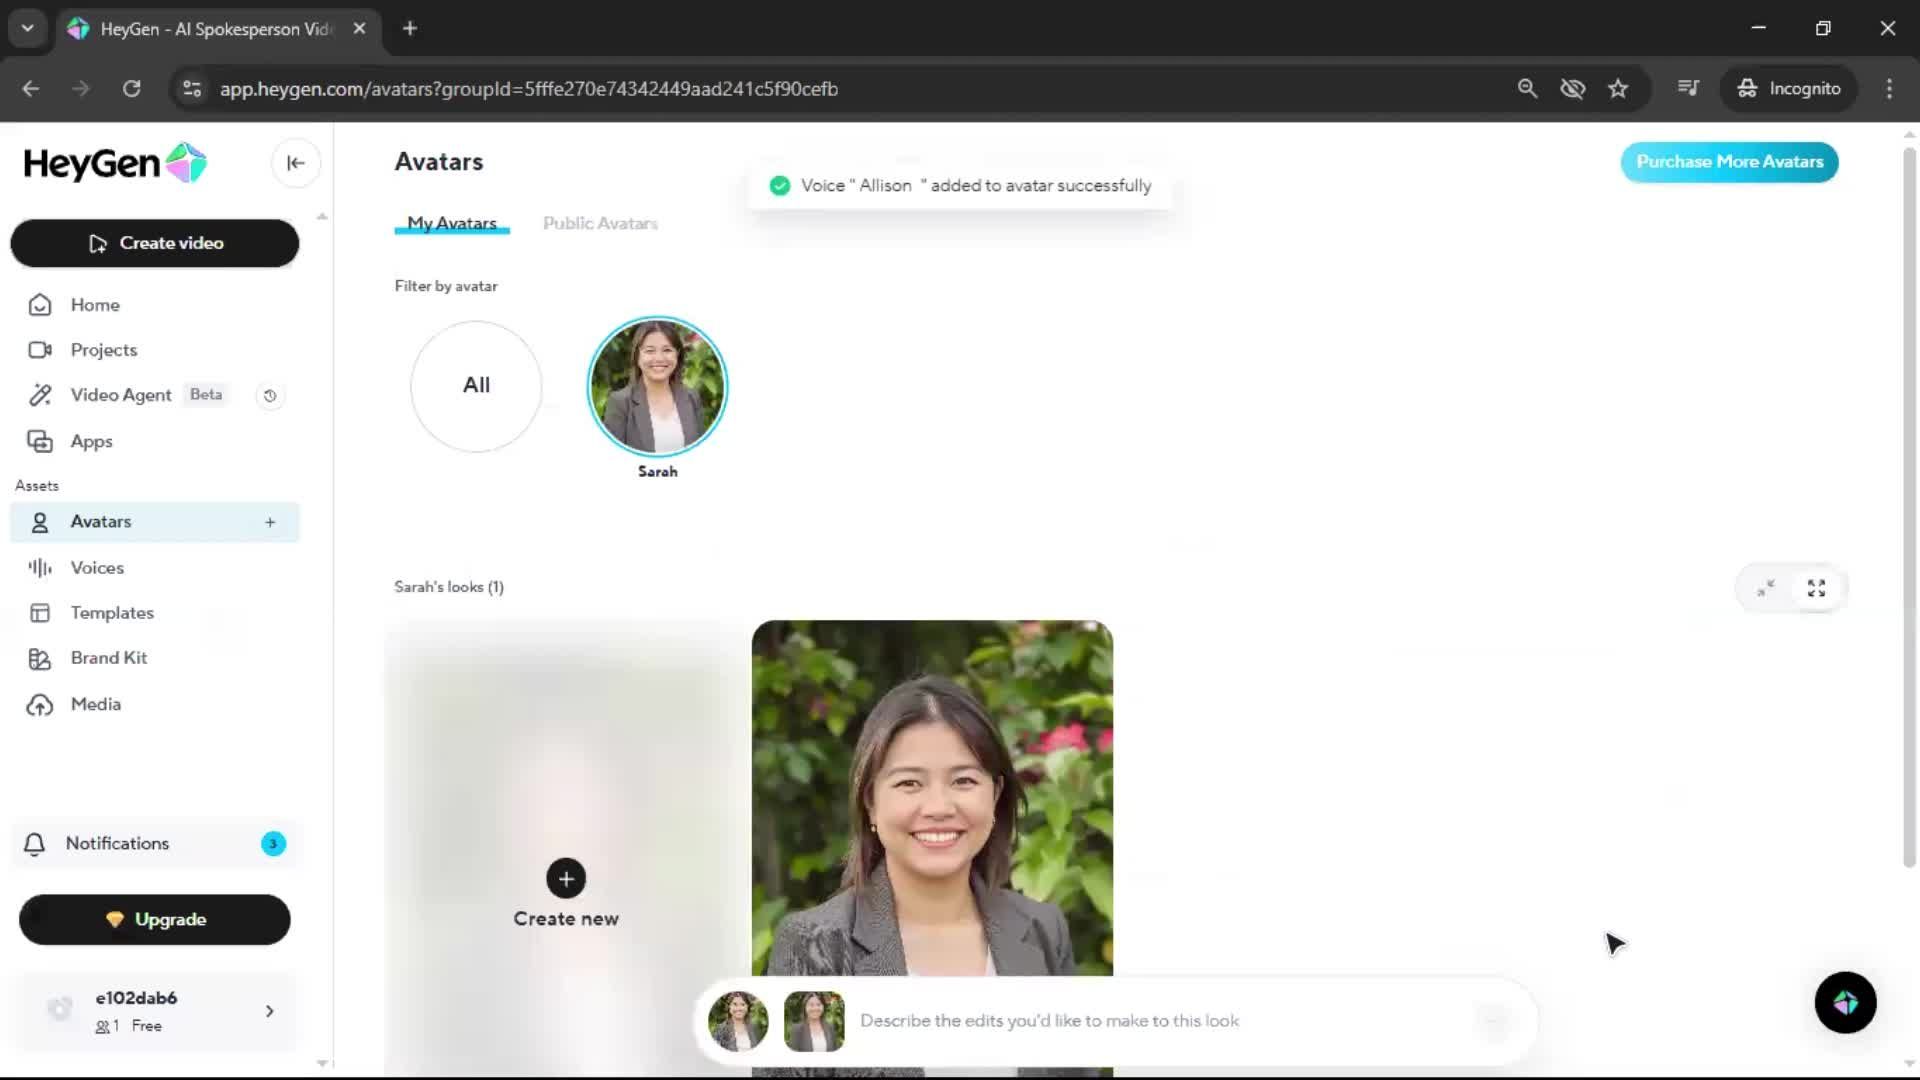Switch looks to compact view
The image size is (1920, 1080).
click(1766, 588)
